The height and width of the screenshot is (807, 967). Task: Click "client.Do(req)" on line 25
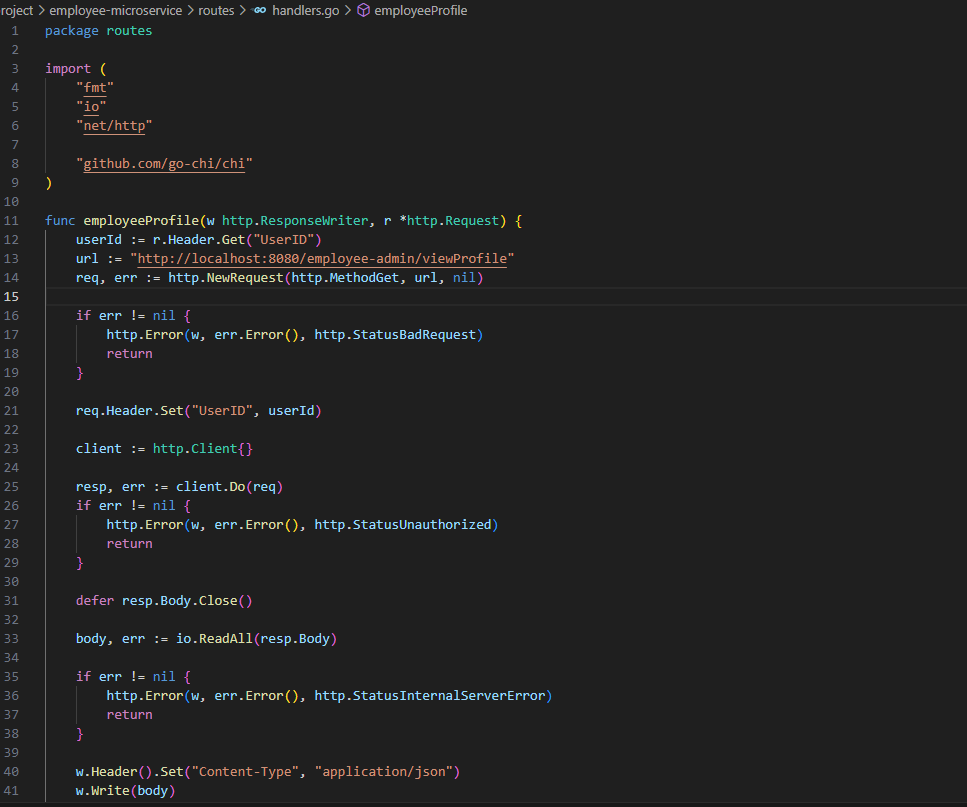[x=229, y=486]
